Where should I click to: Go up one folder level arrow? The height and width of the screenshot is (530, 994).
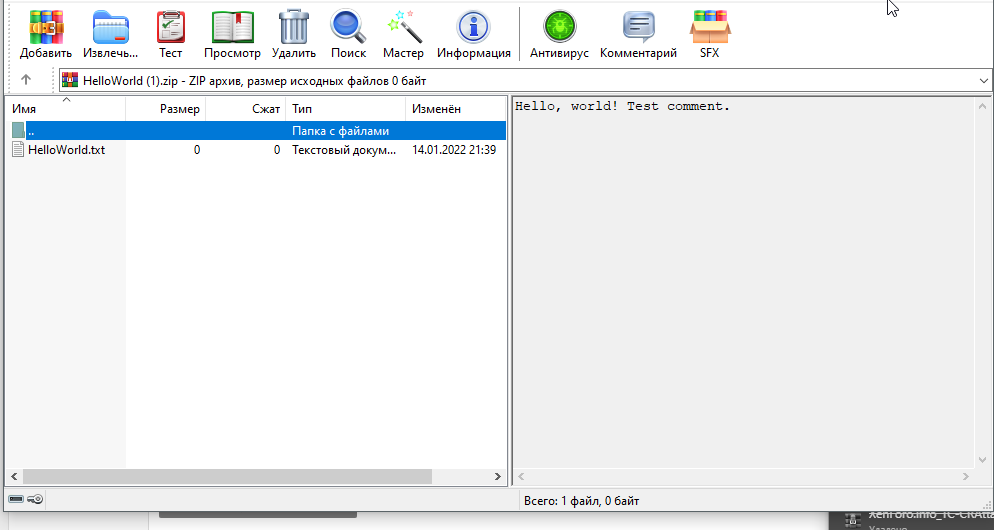26,80
